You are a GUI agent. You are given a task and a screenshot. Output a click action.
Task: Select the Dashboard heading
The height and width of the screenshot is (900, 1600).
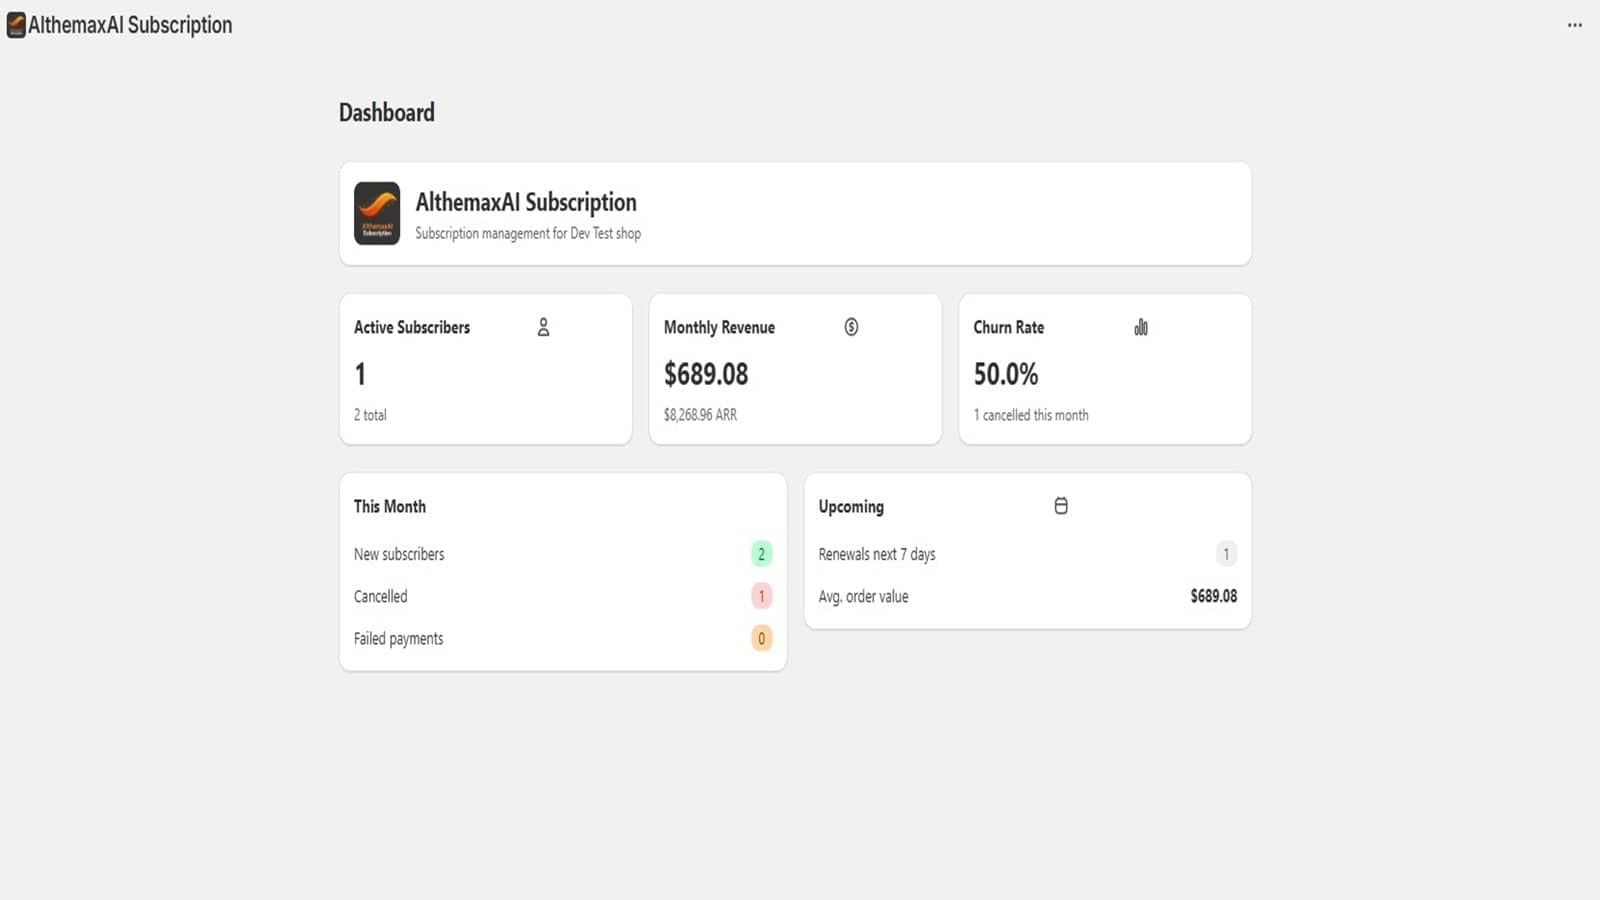pos(387,112)
